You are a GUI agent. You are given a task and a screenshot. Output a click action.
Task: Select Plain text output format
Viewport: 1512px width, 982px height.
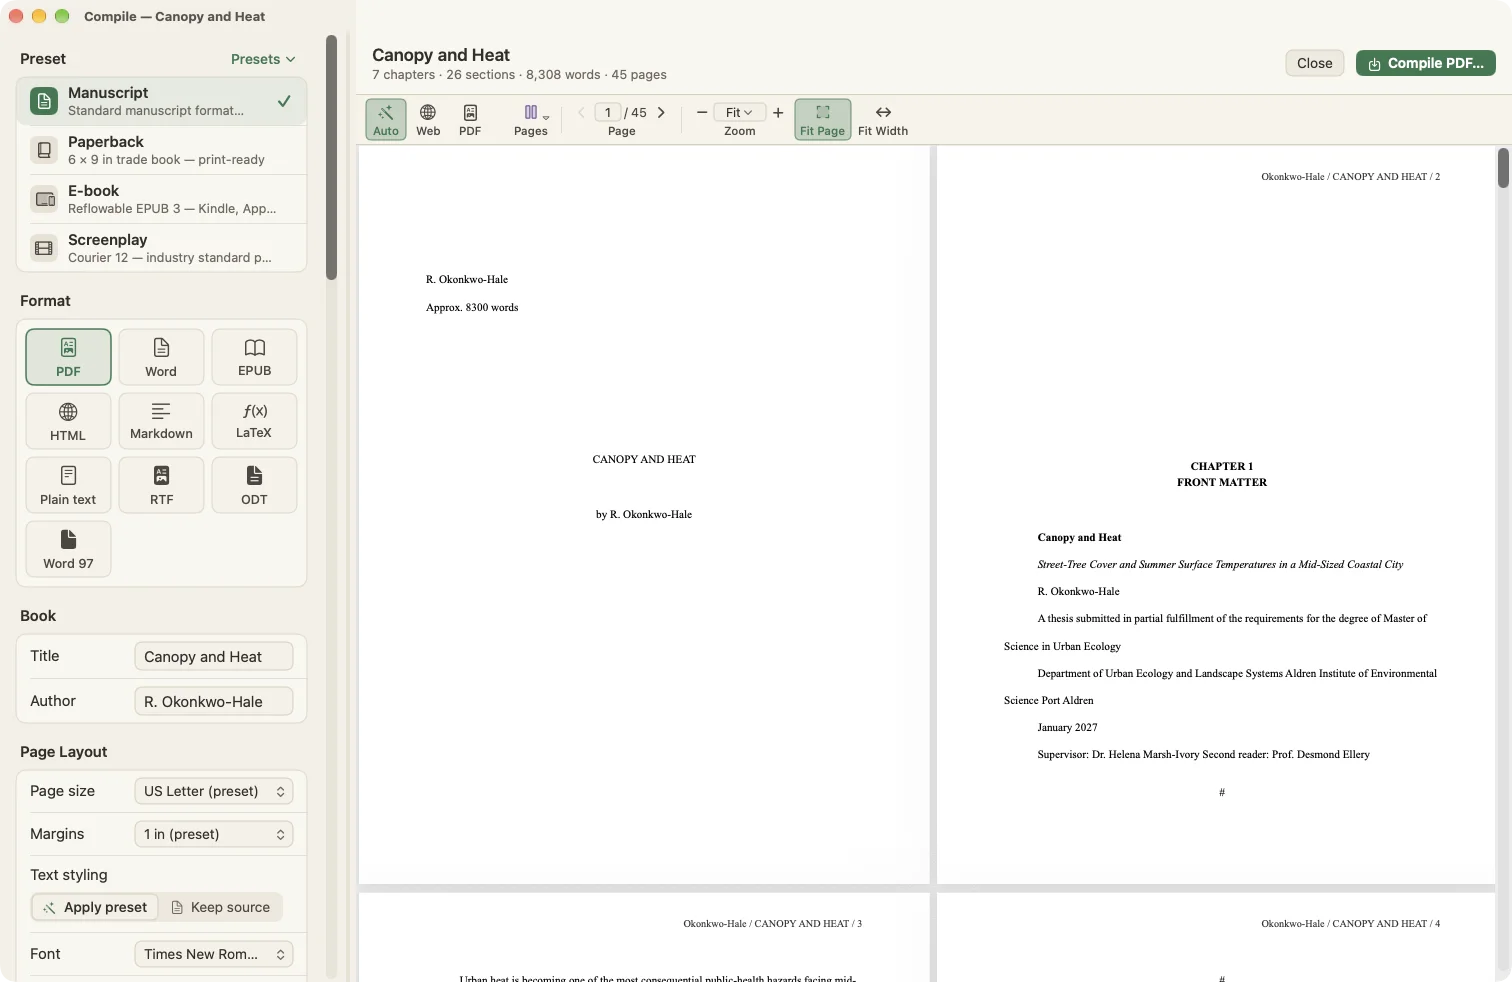(68, 485)
